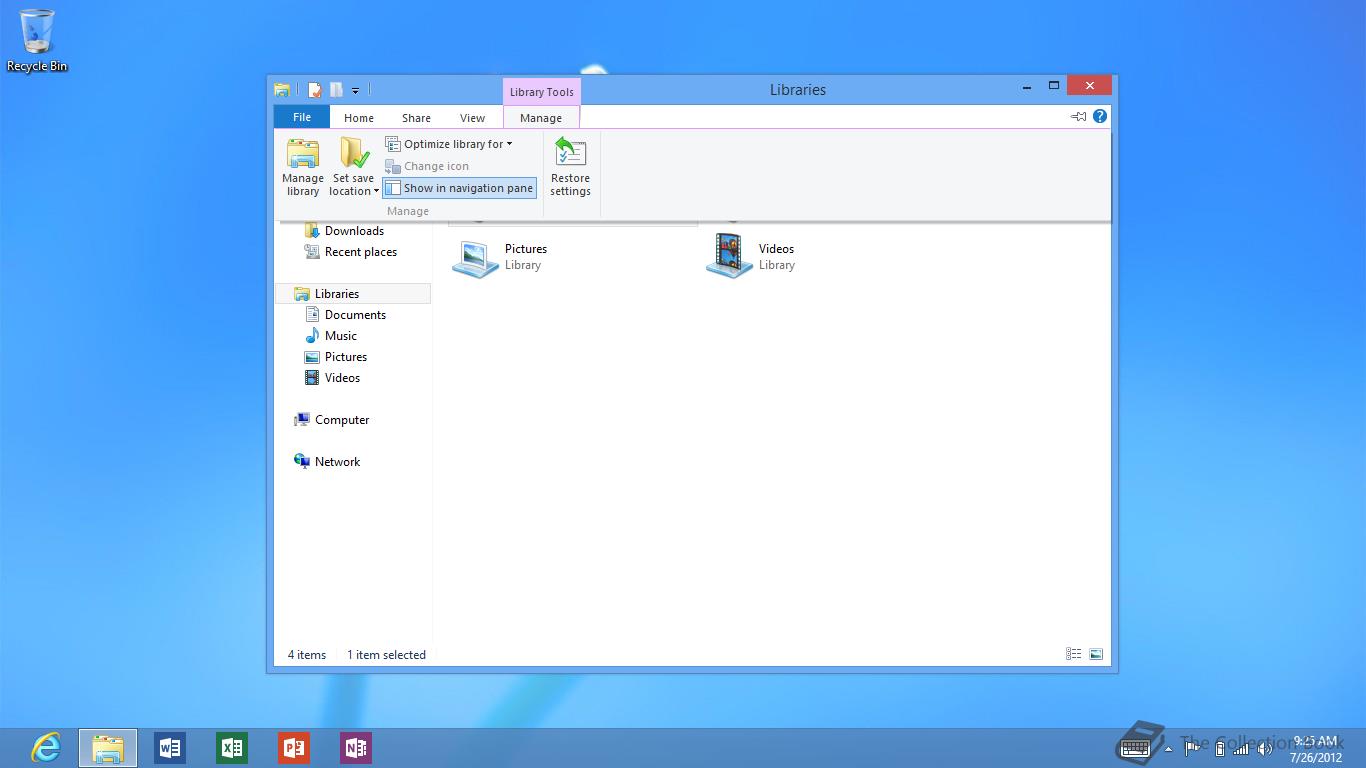Screen dimensions: 1366x768
Task: Click the Explorer window icon in title bar
Action: pos(282,90)
